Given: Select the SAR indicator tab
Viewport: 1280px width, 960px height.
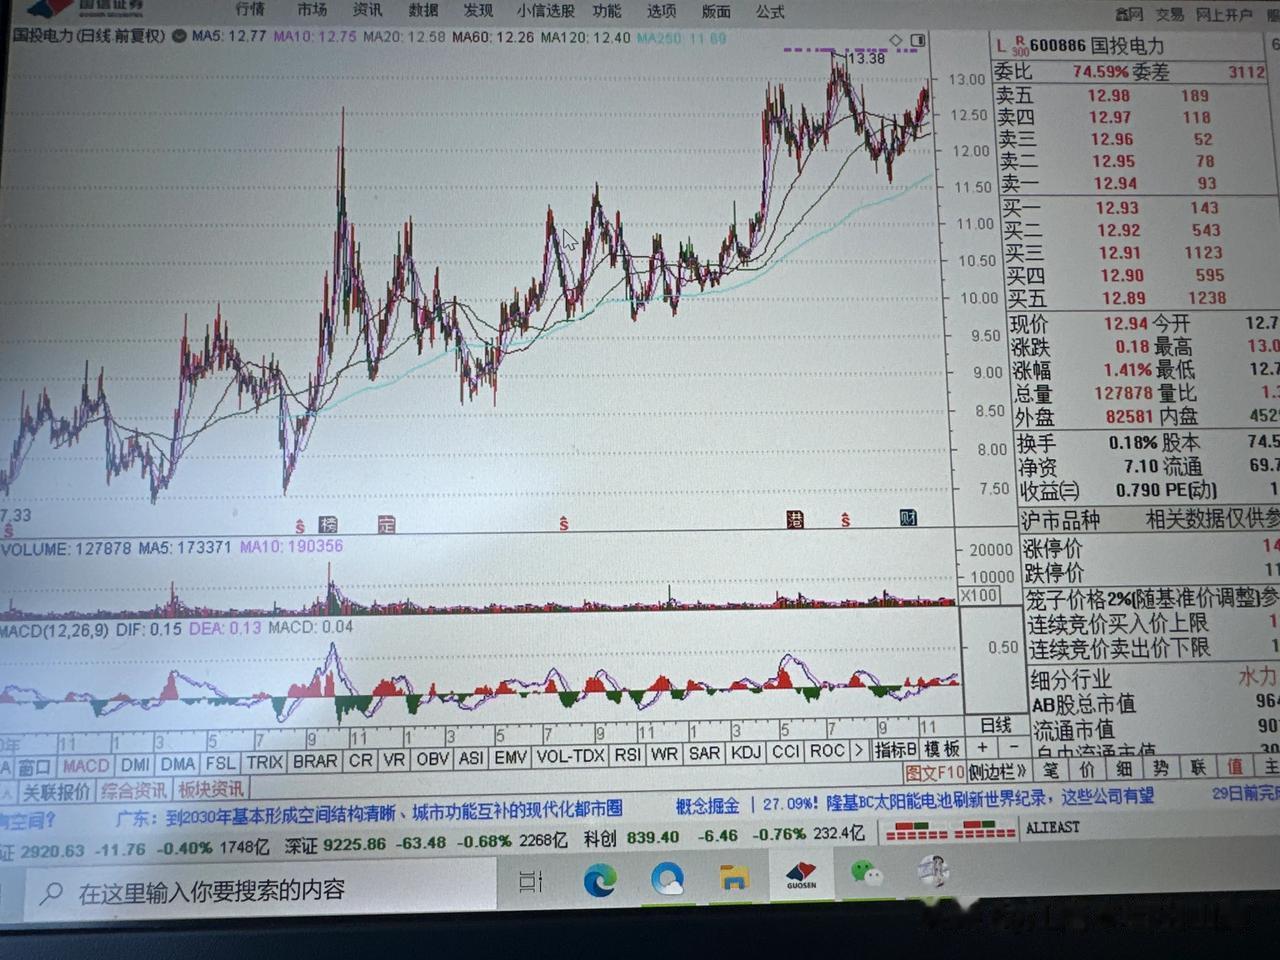Looking at the screenshot, I should pyautogui.click(x=704, y=753).
